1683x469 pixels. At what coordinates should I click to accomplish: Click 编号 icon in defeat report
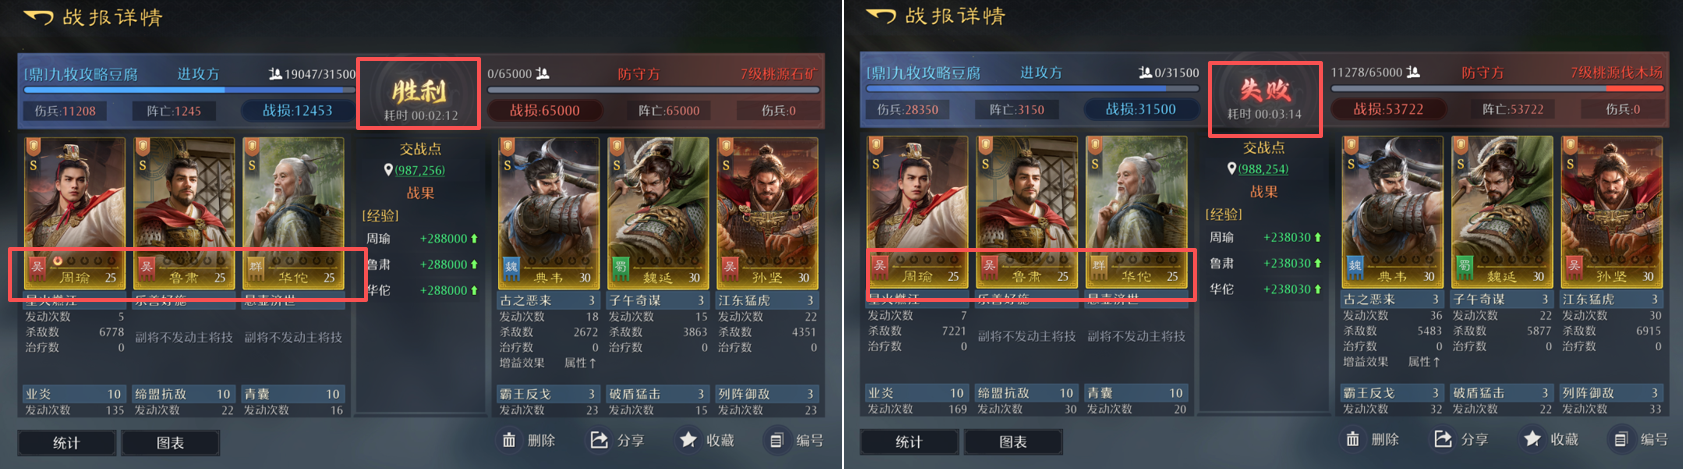pyautogui.click(x=1621, y=439)
